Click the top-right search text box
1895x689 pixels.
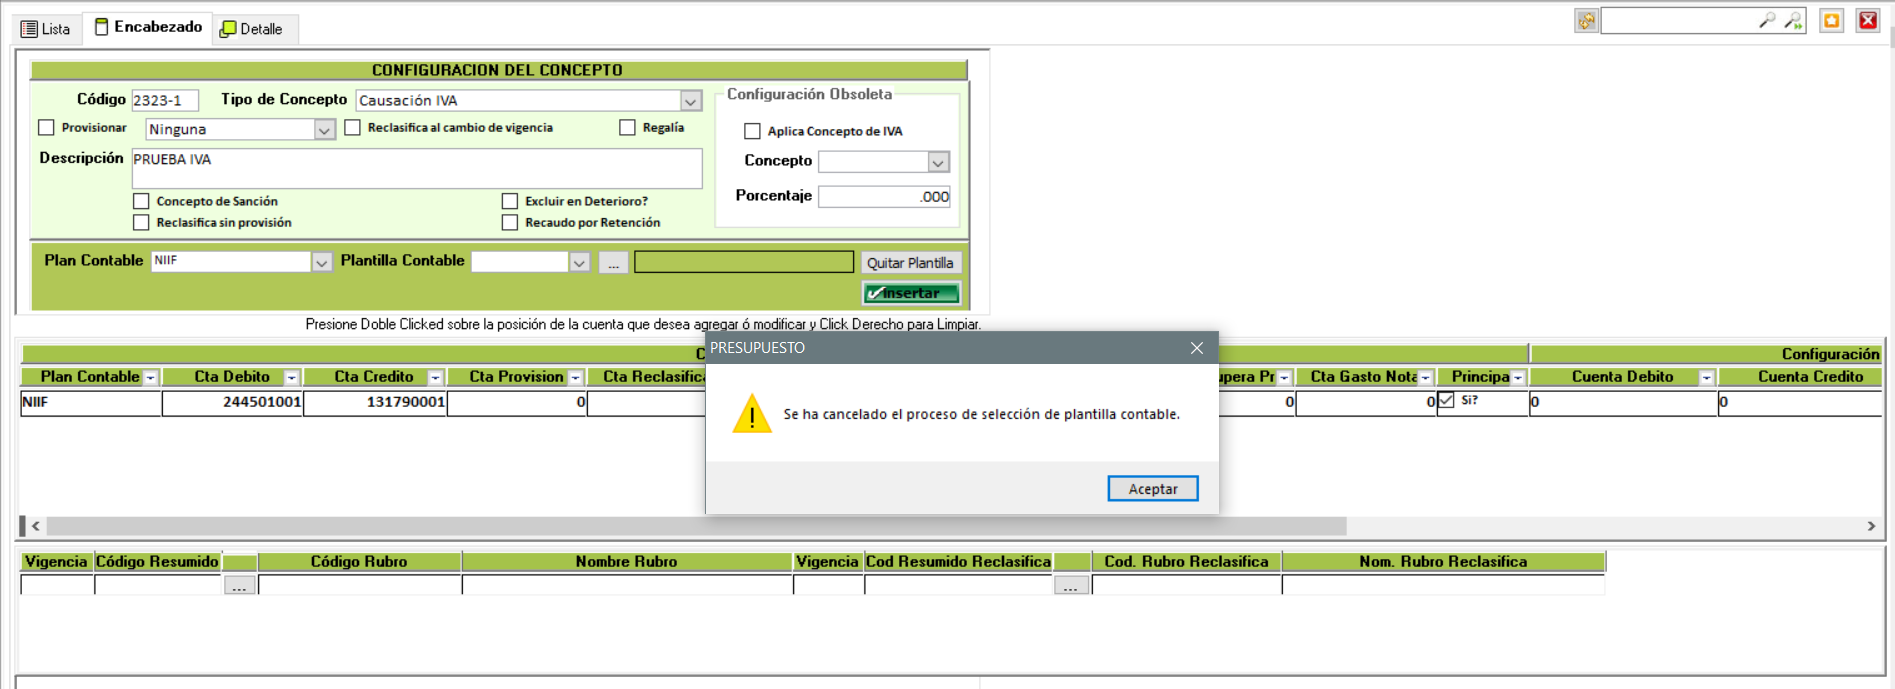pyautogui.click(x=1678, y=20)
